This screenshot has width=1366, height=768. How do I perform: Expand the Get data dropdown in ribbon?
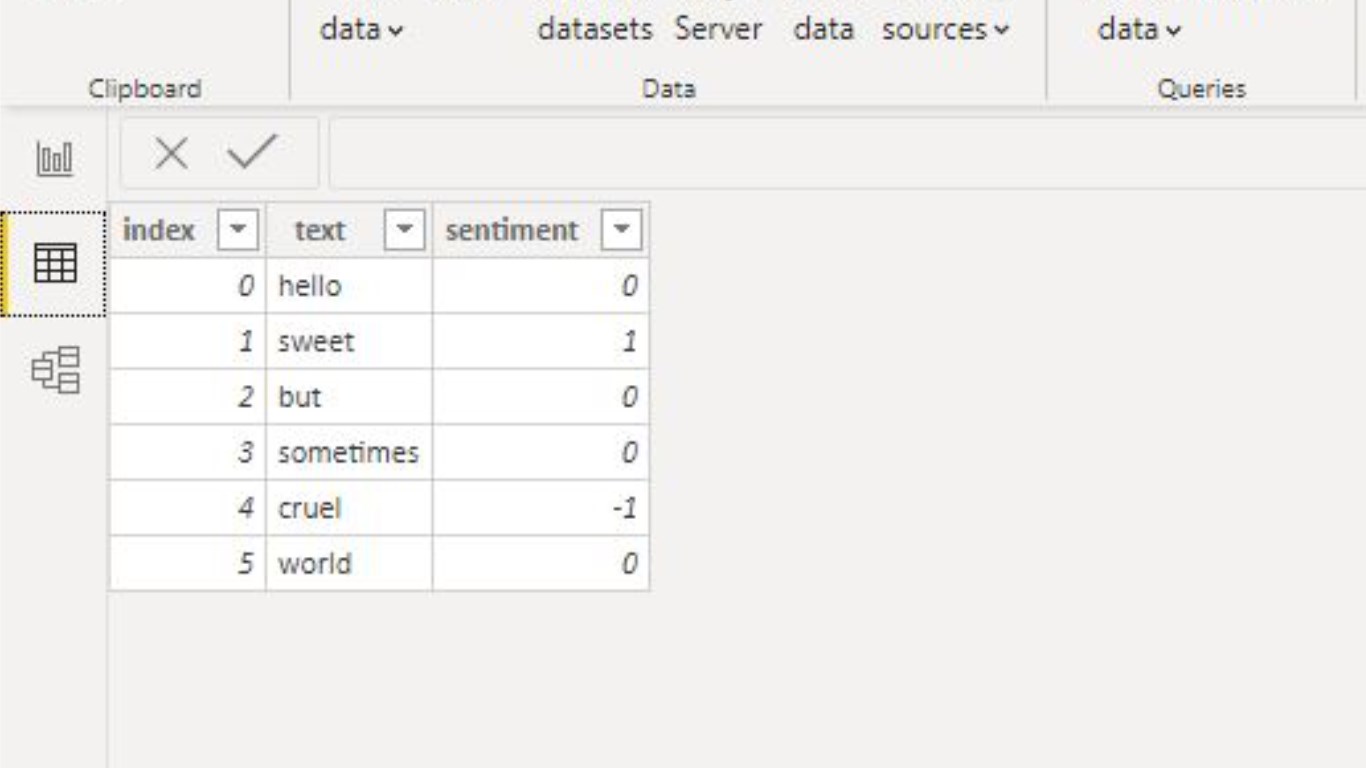[x=361, y=30]
